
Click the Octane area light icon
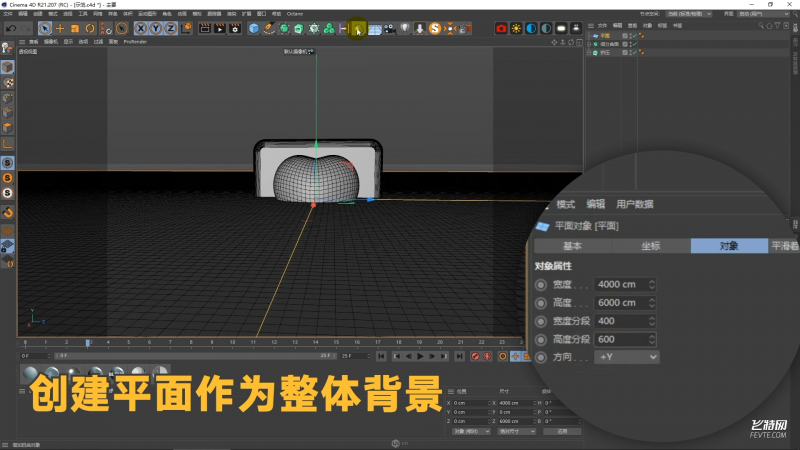561,29
